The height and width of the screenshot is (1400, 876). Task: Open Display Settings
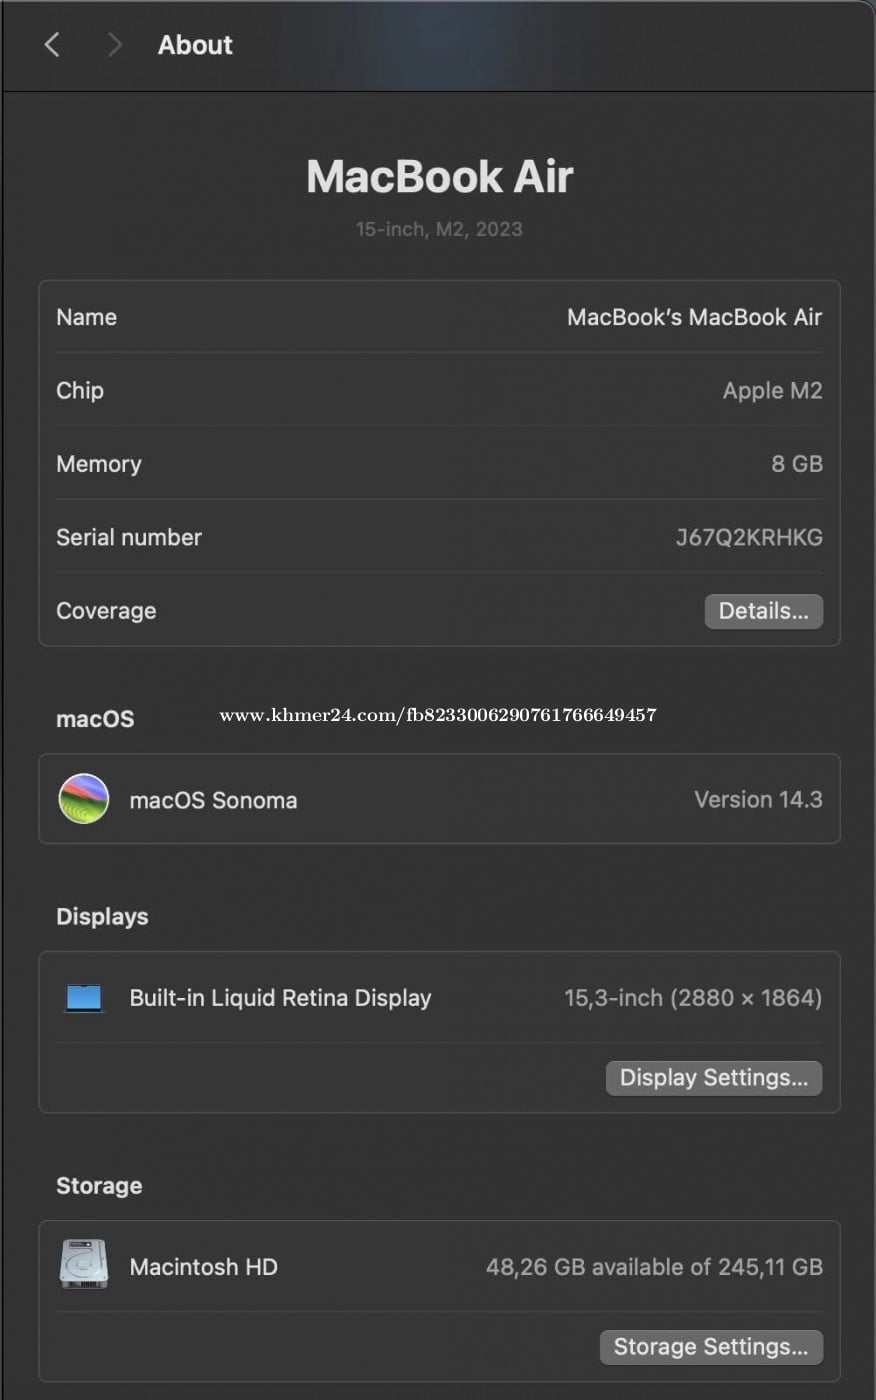tap(713, 1078)
